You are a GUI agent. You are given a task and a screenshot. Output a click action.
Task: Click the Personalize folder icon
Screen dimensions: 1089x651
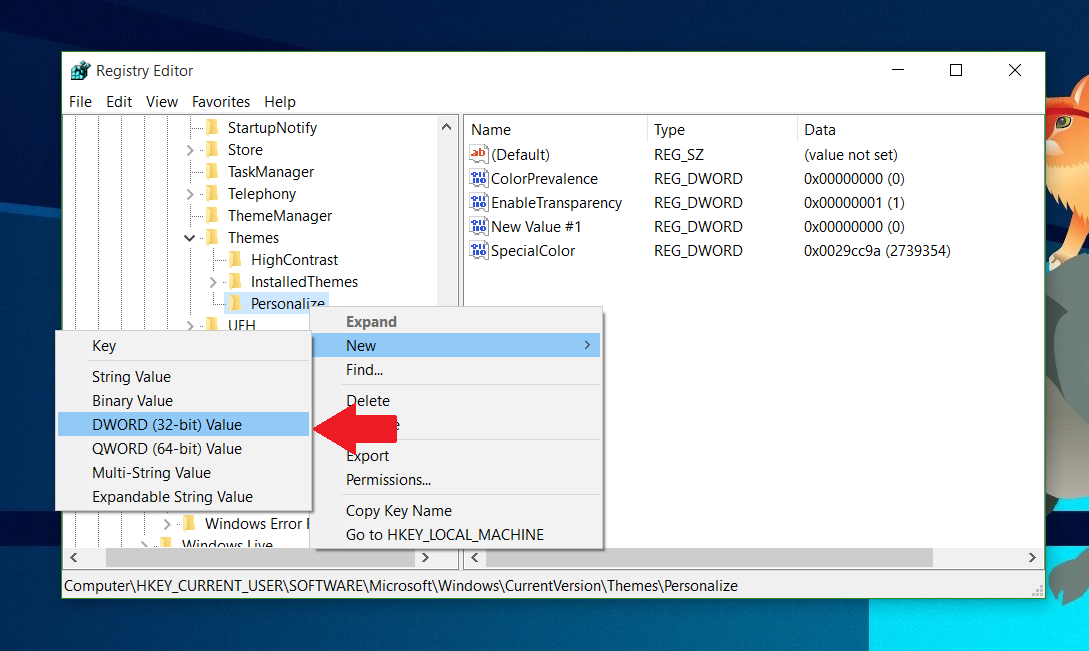tap(236, 303)
